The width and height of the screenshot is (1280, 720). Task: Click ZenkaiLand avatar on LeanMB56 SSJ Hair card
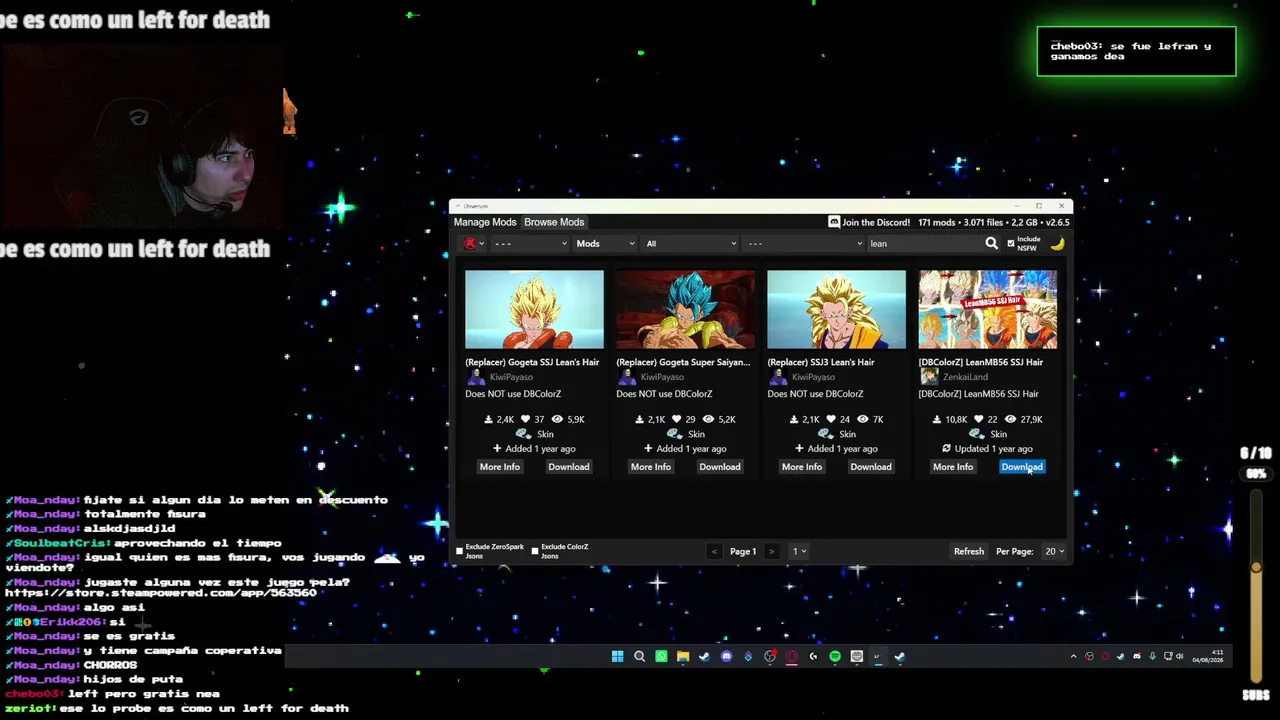[929, 377]
